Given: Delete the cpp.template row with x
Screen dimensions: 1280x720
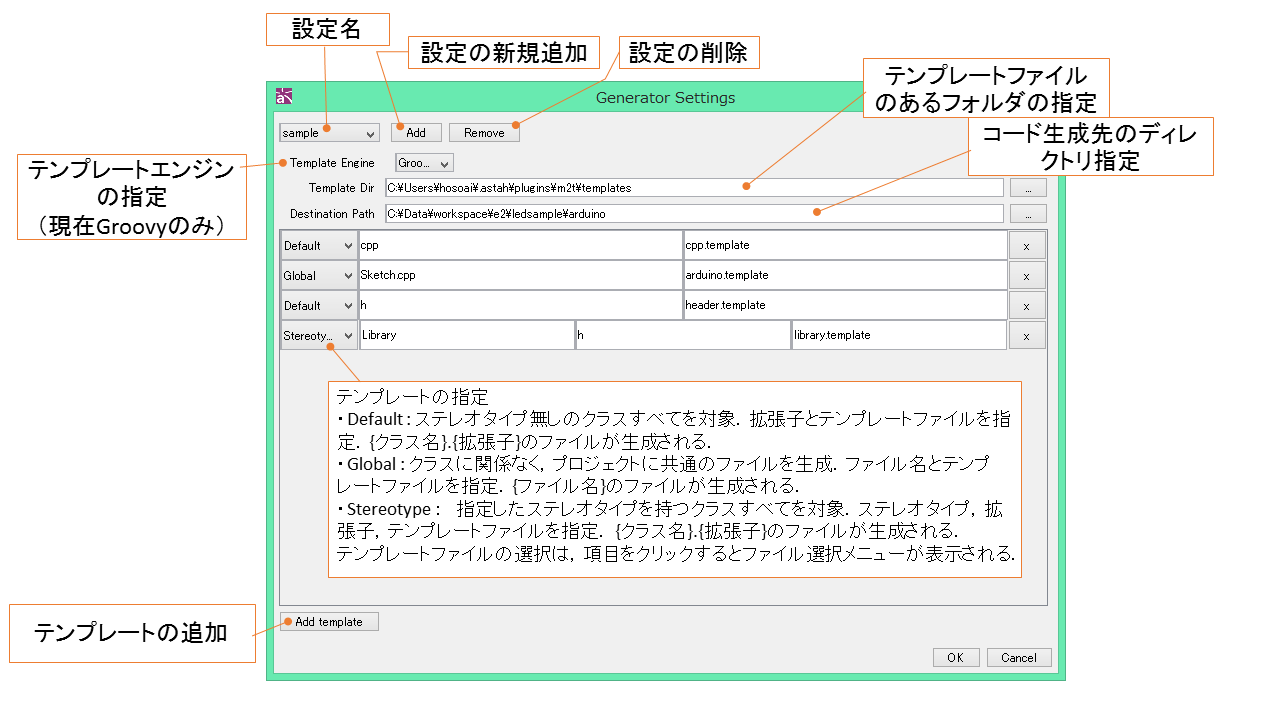Looking at the screenshot, I should click(x=1027, y=245).
